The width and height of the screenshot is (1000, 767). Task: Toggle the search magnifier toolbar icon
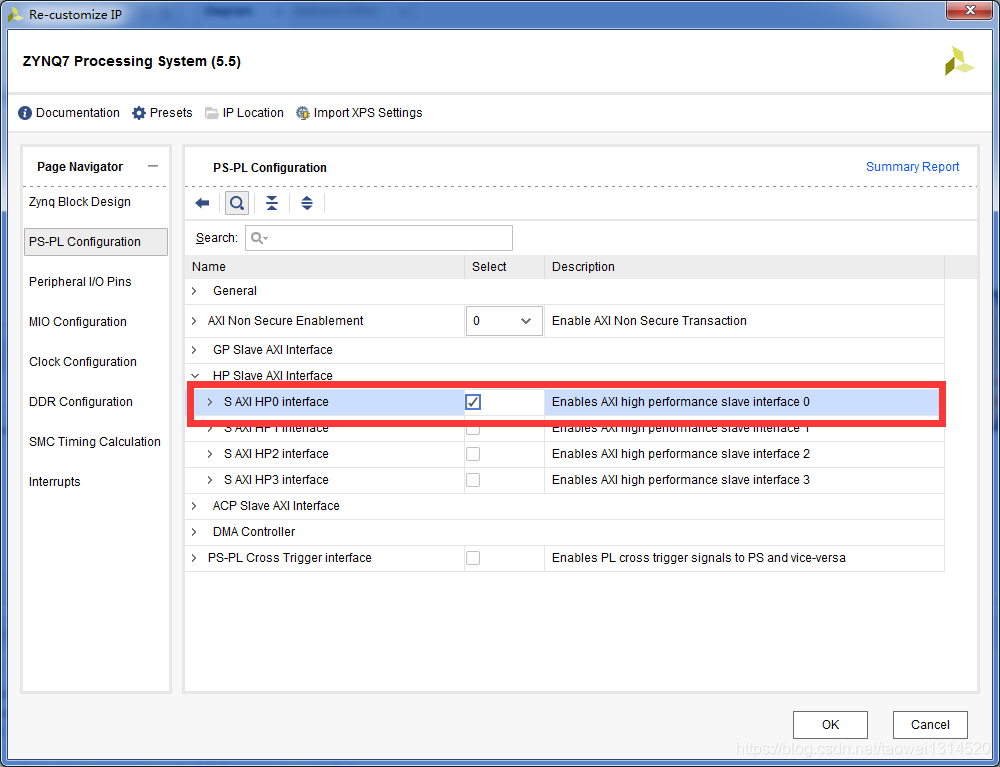pos(237,203)
